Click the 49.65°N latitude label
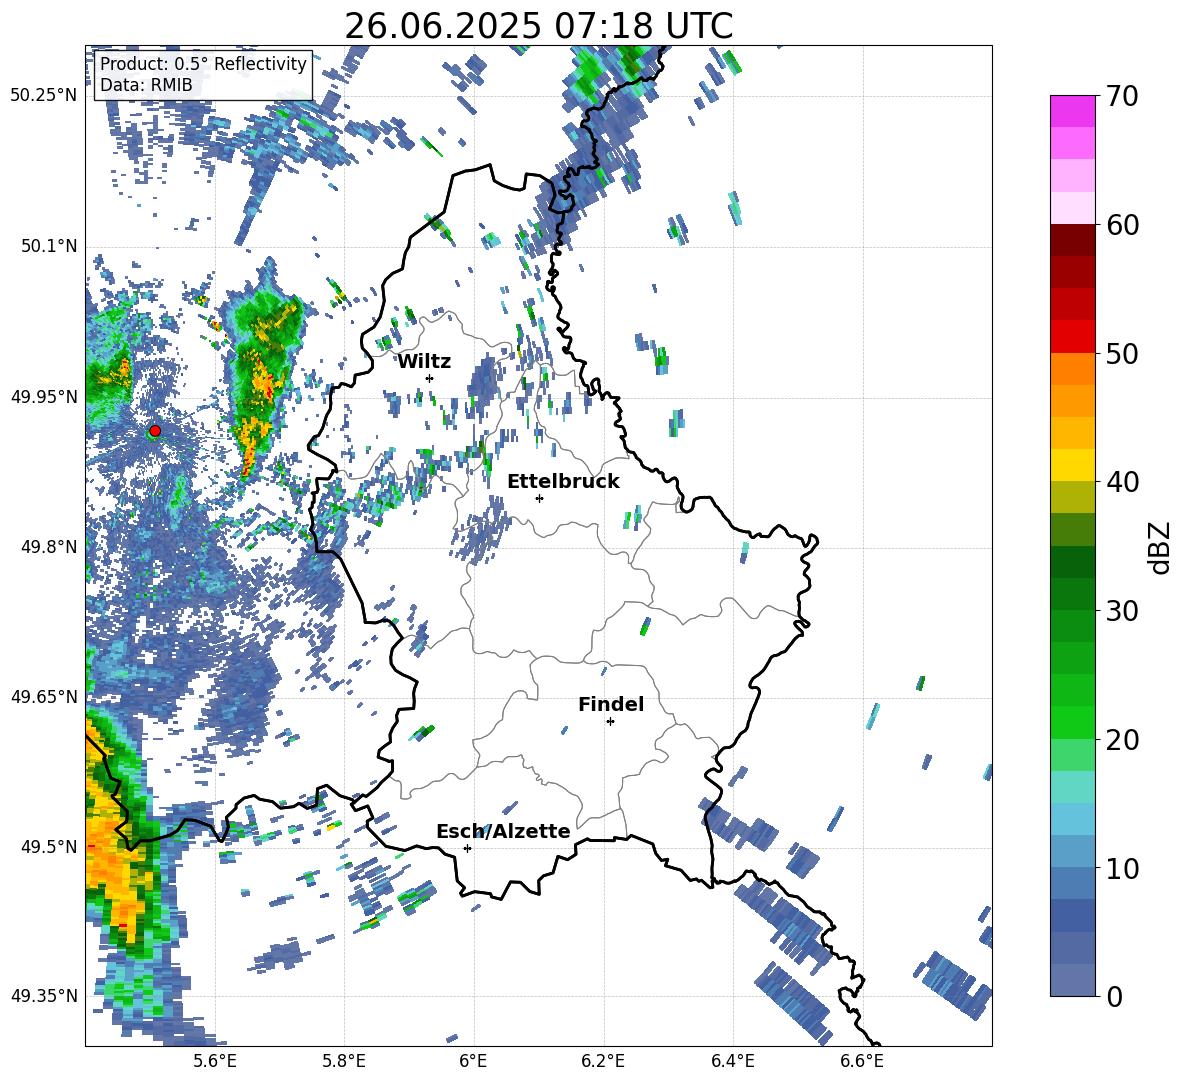Image resolution: width=1184 pixels, height=1081 pixels. [44, 697]
